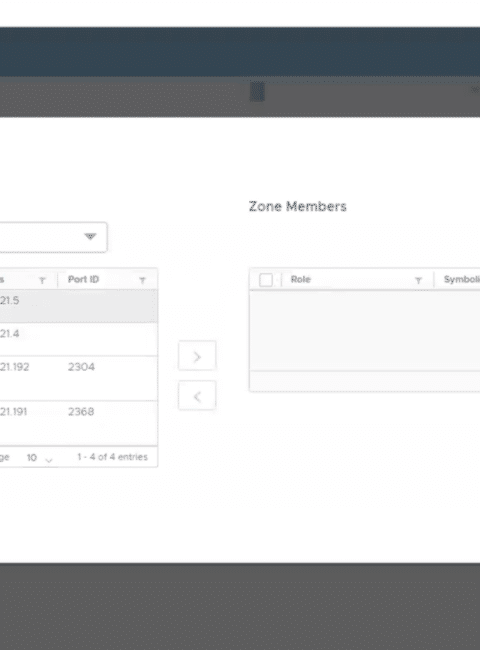This screenshot has height=650, width=480.
Task: Select the highlighted row ending in 21.5
Action: [x=78, y=306]
